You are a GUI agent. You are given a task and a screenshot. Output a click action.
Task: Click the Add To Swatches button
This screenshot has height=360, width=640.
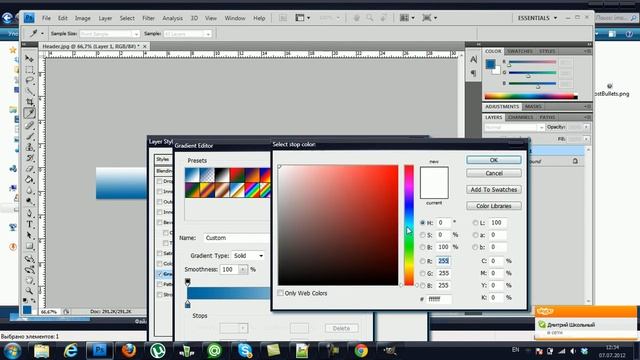pos(494,190)
